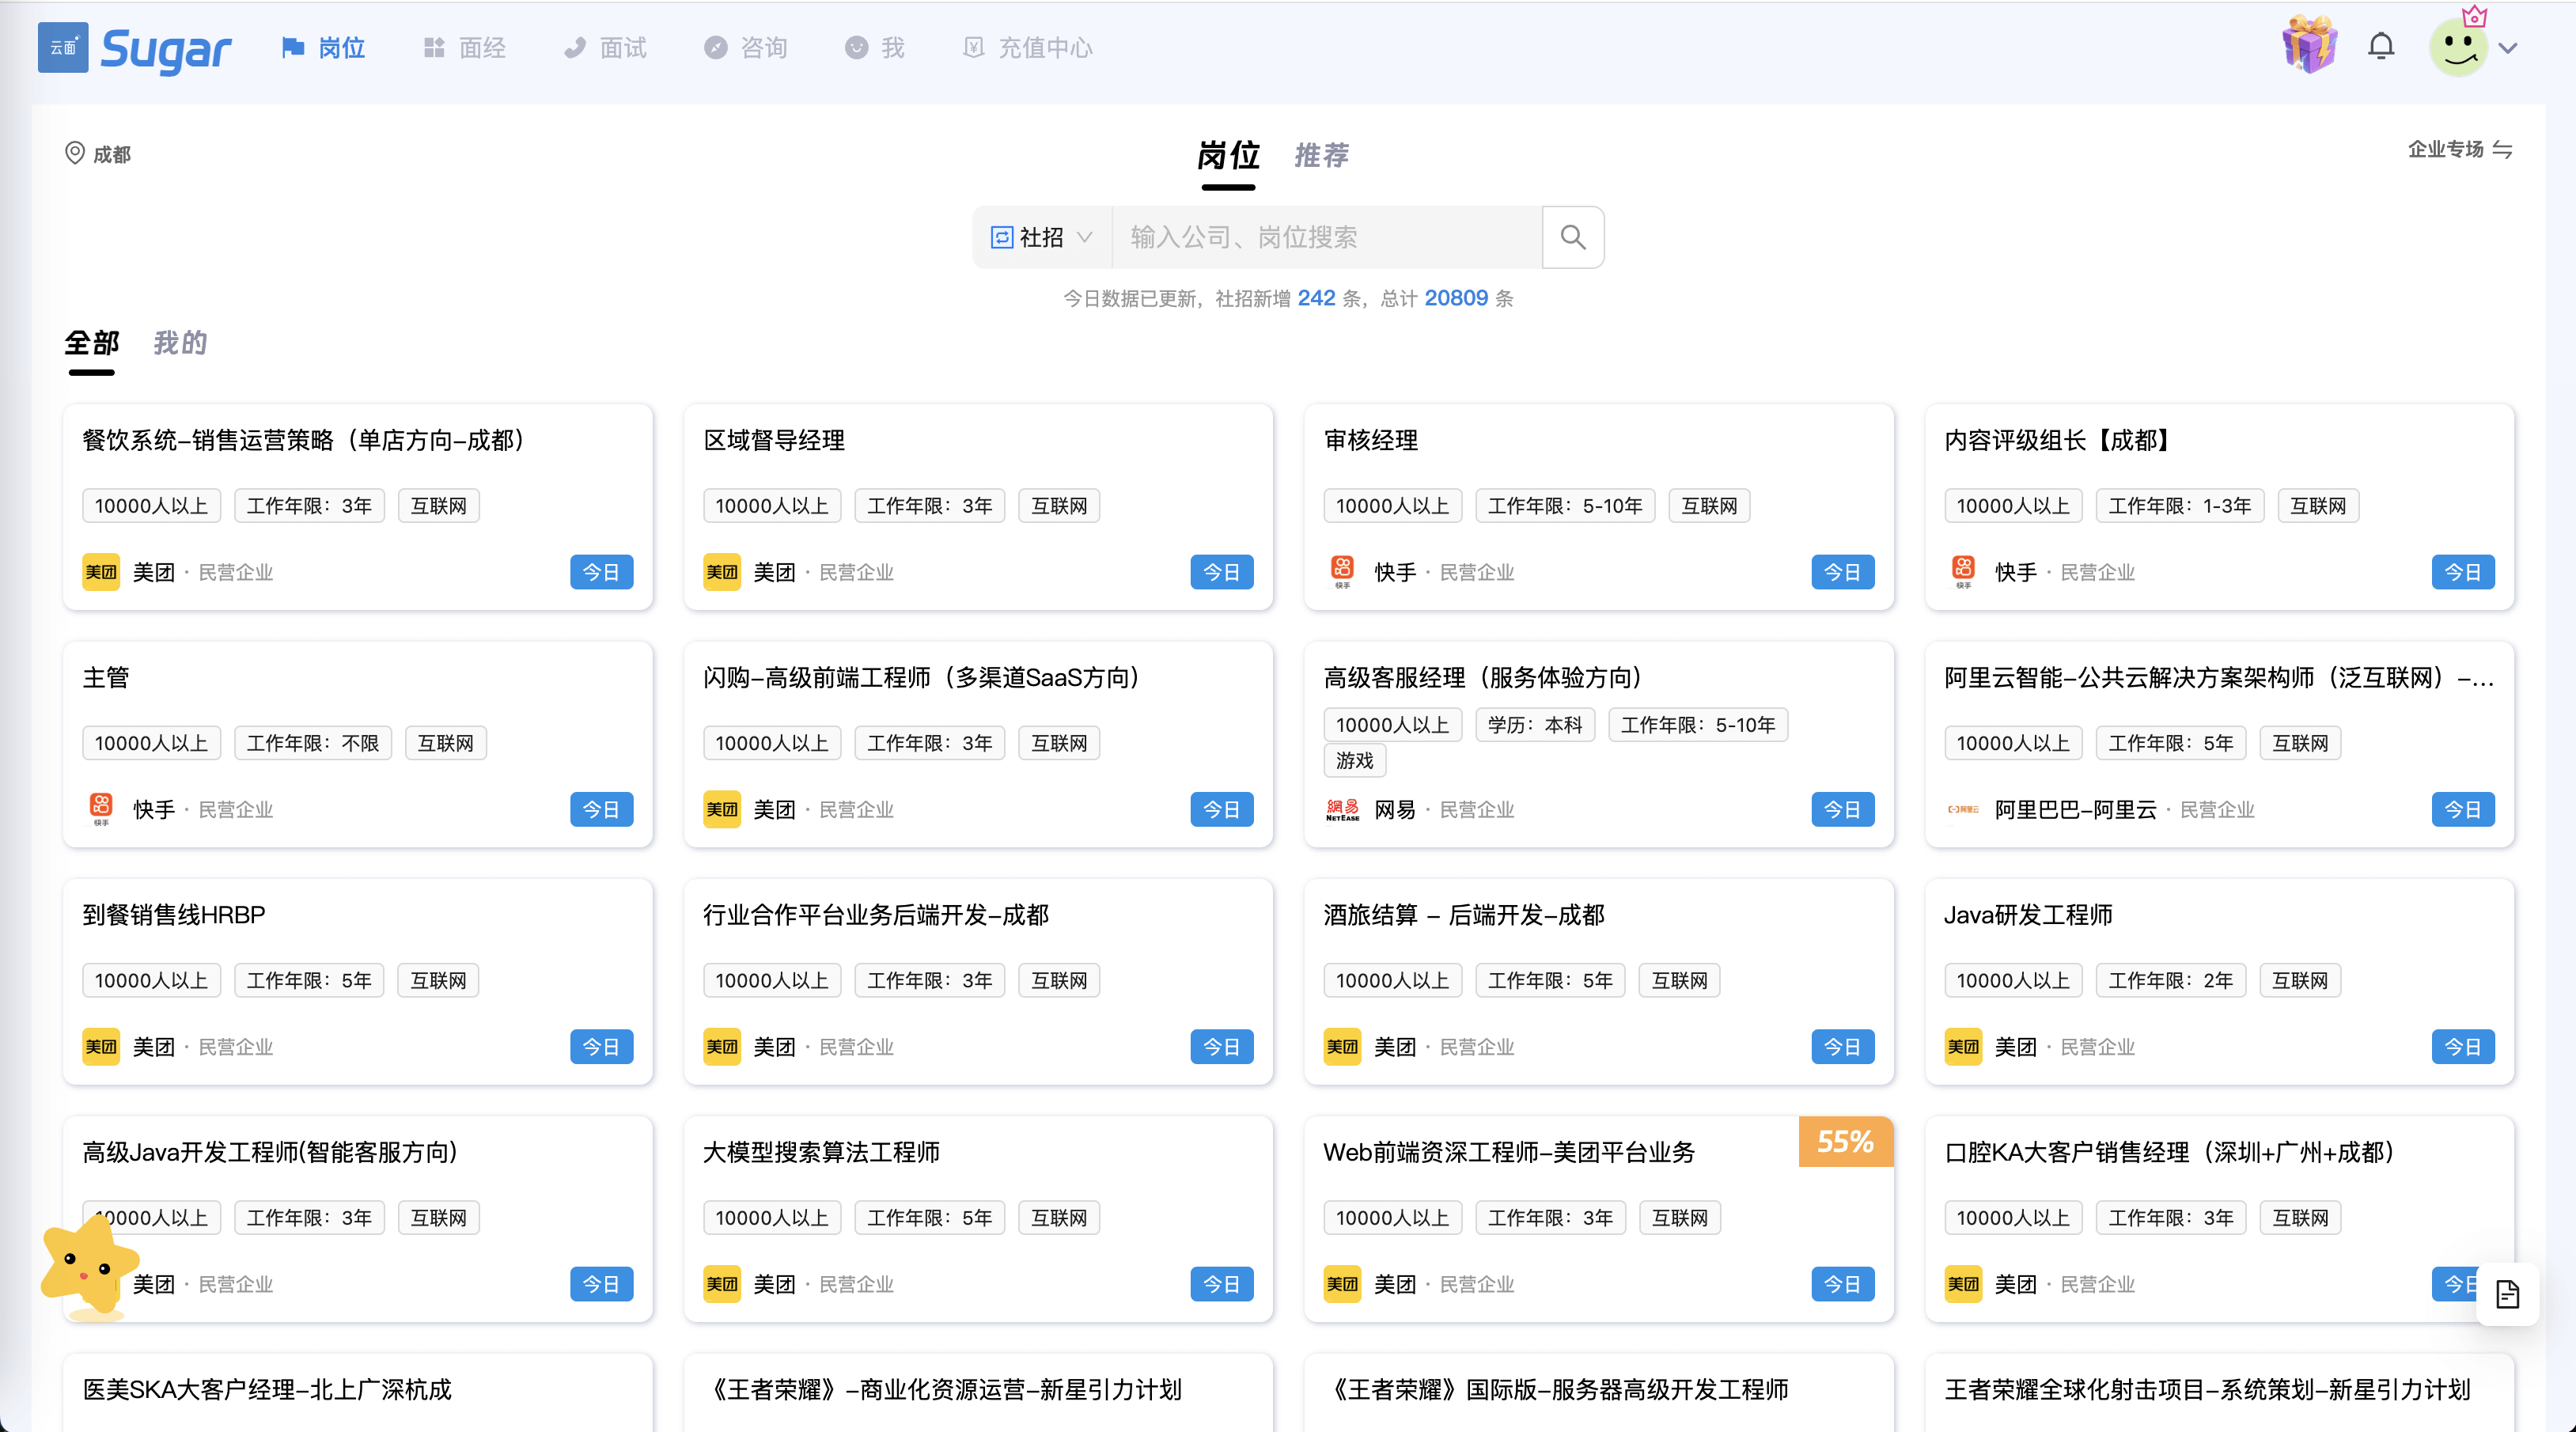
Task: Open 区域督导经理 job card
Action: [x=978, y=507]
